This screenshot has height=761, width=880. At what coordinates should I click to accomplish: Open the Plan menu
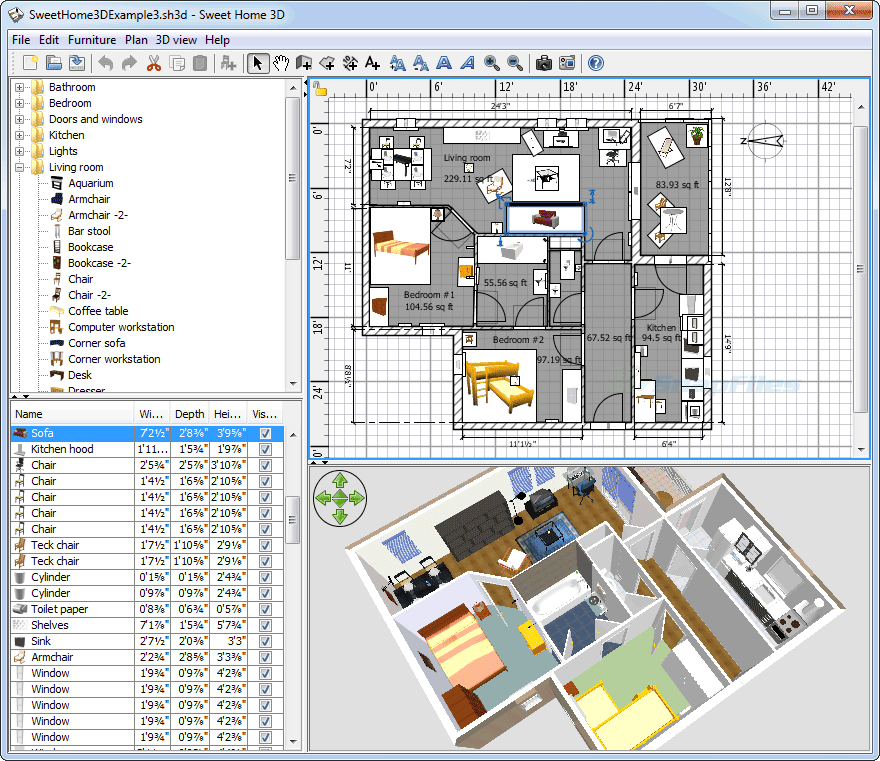point(136,40)
